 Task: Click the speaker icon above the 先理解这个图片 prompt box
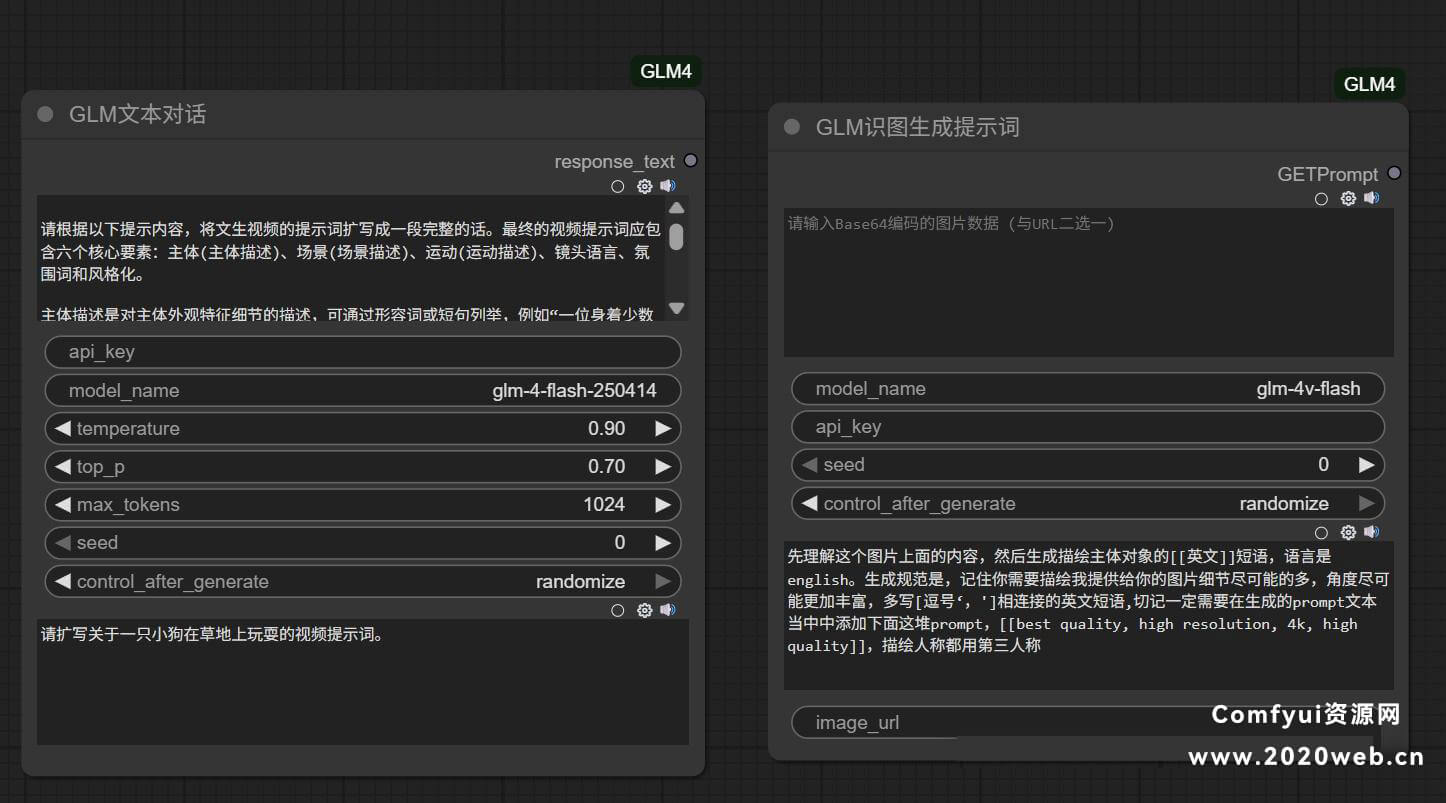click(1372, 532)
